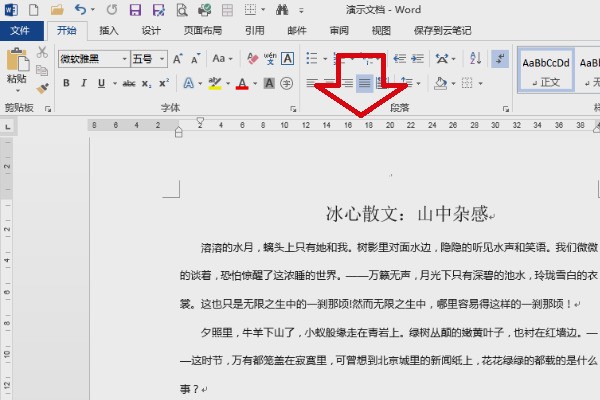600x400 pixels.
Task: Click the yellow text highlight color button
Action: (x=215, y=83)
